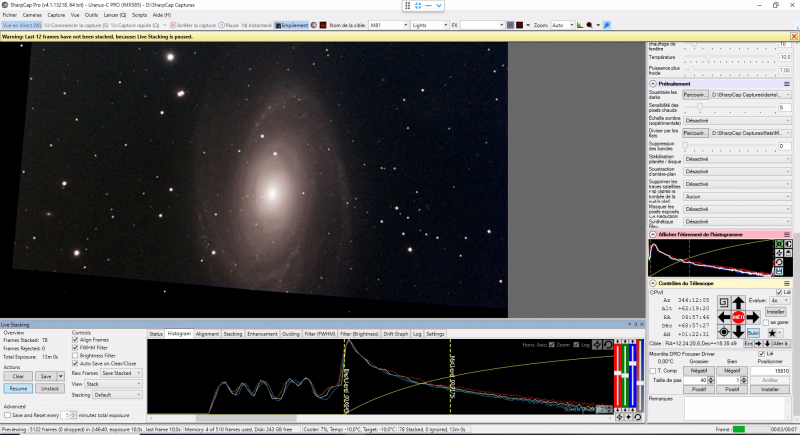Open the Lights frame type dropdown

[430, 25]
